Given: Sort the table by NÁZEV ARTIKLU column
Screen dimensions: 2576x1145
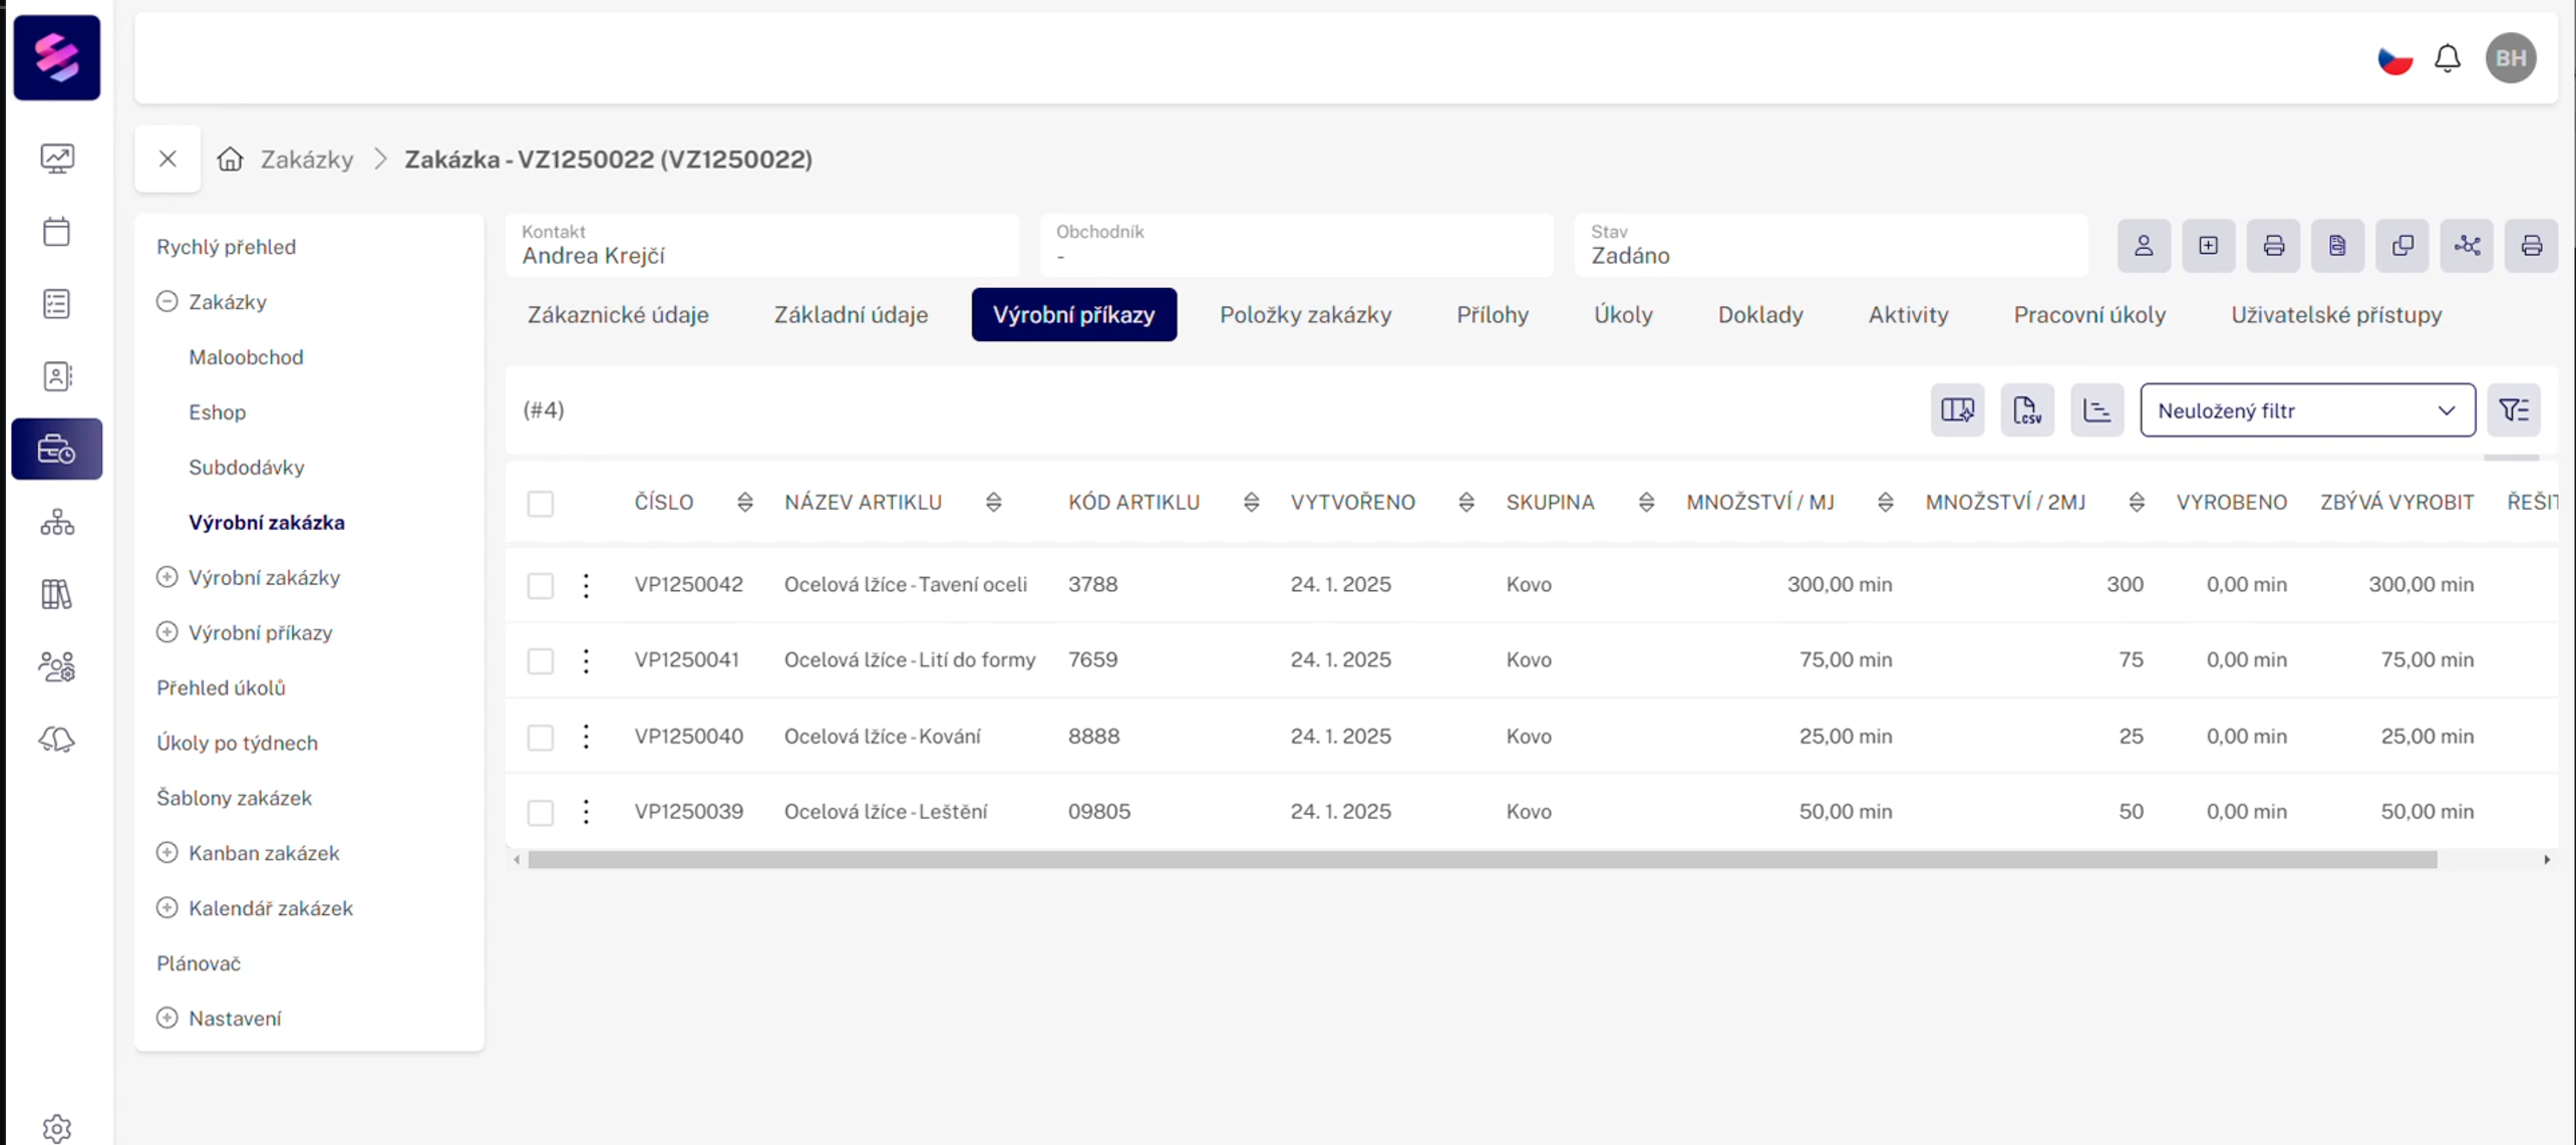Looking at the screenshot, I should click(x=993, y=503).
